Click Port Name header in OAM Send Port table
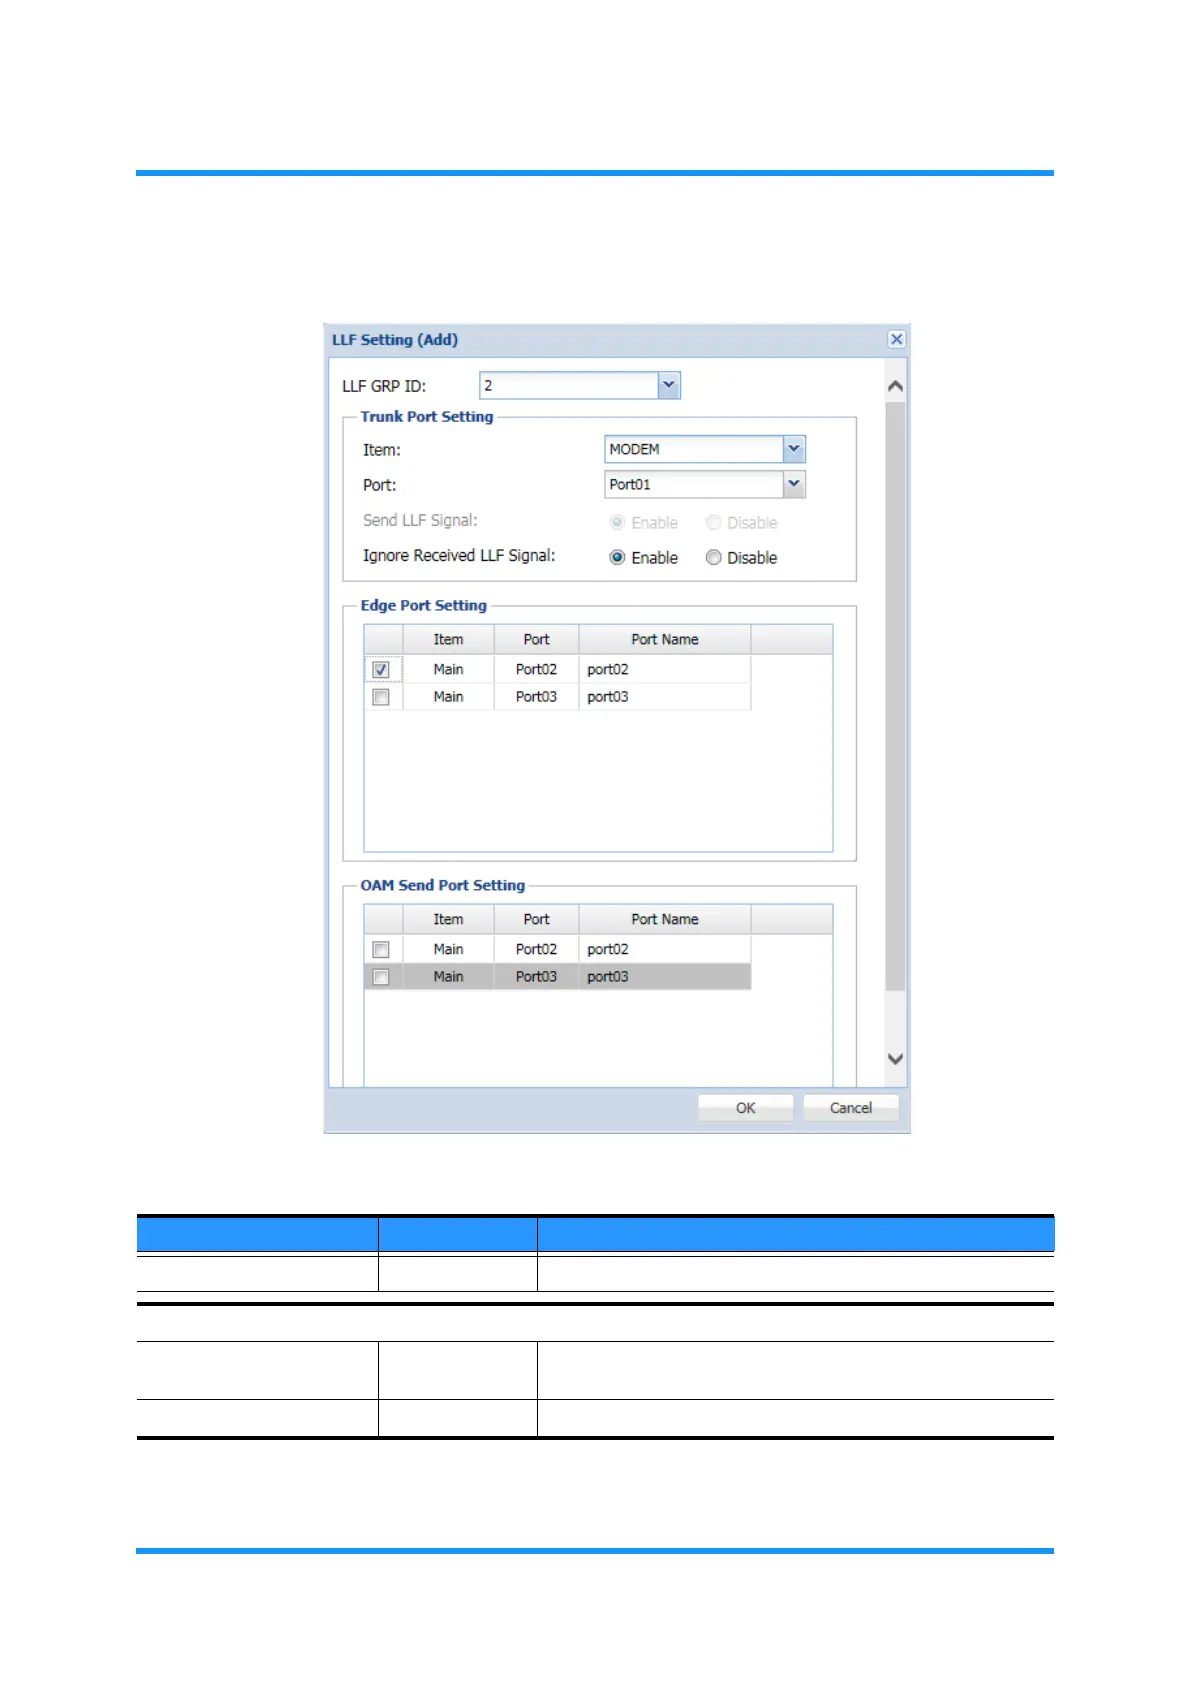The width and height of the screenshot is (1190, 1684). (x=665, y=920)
